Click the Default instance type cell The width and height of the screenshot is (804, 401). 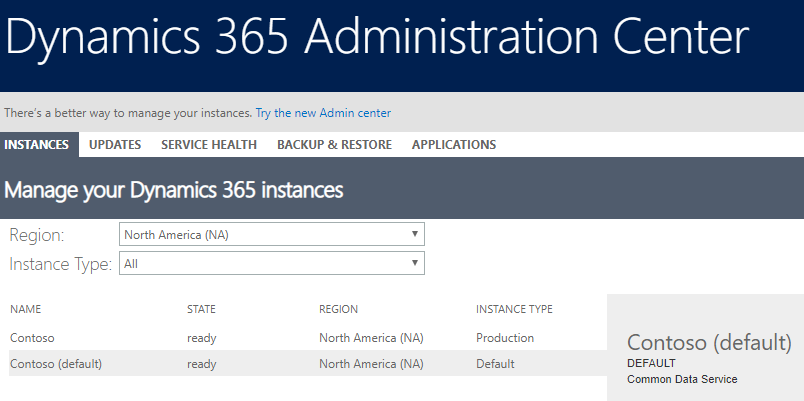pos(495,364)
